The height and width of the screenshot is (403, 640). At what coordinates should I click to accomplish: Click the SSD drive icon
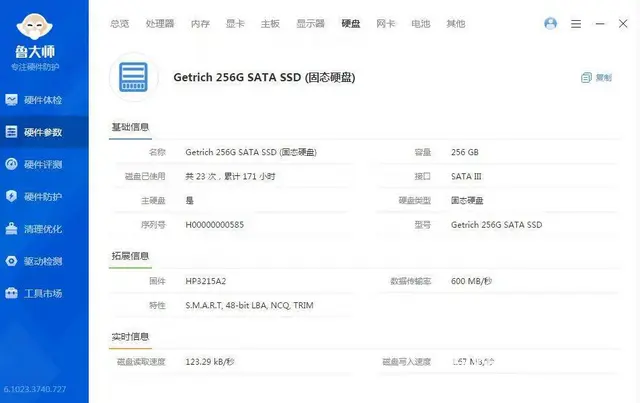click(x=133, y=77)
